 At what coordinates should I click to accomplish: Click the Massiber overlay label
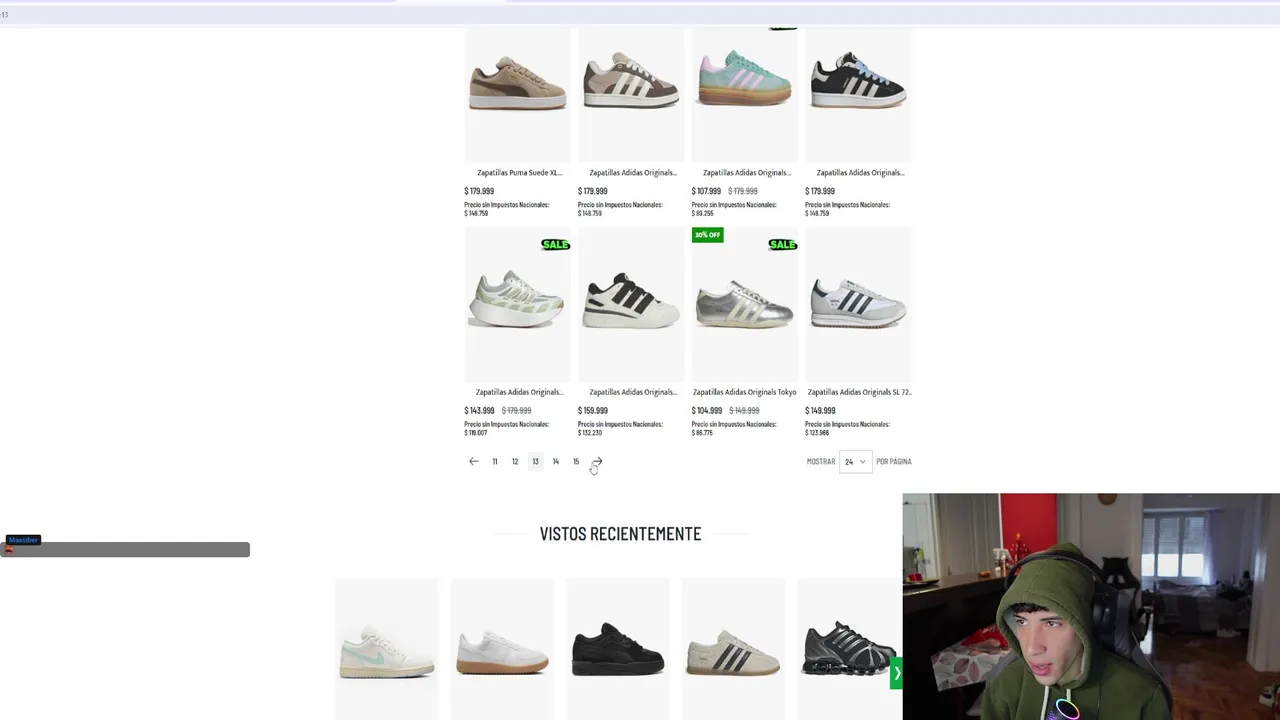pos(23,540)
